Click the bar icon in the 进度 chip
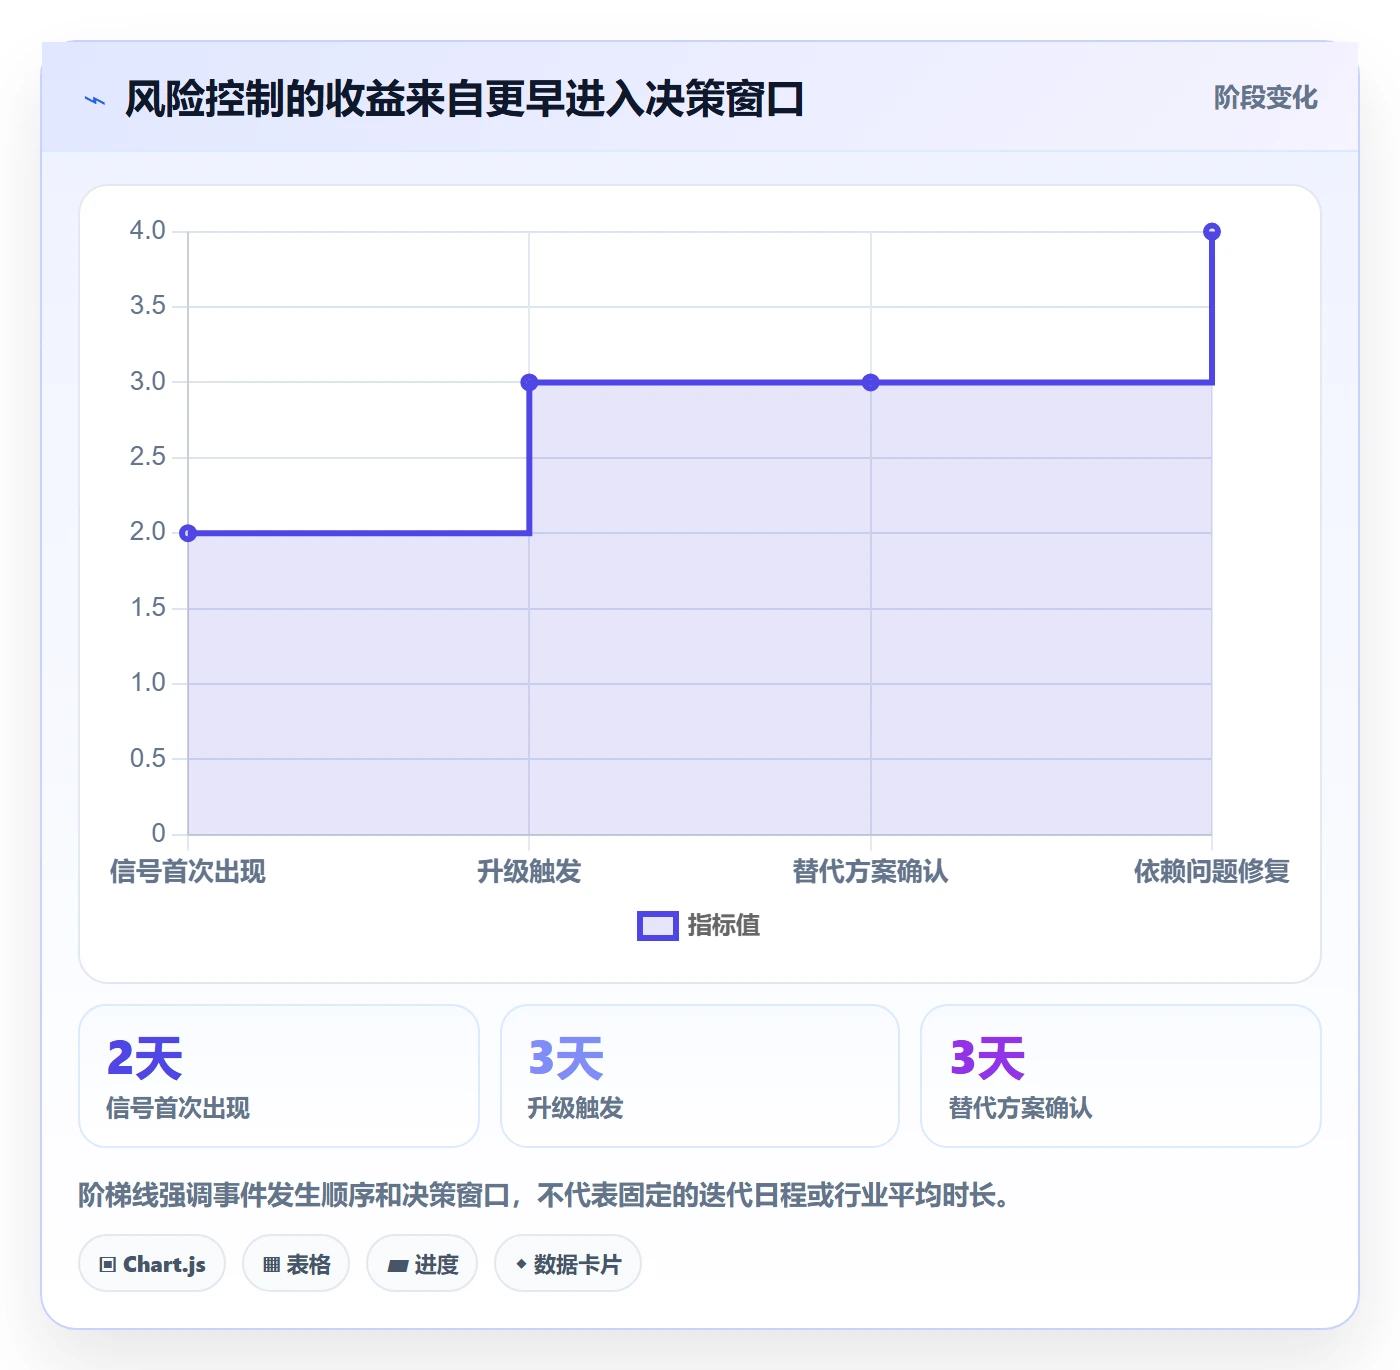Viewport: 1400px width, 1370px height. (x=397, y=1266)
